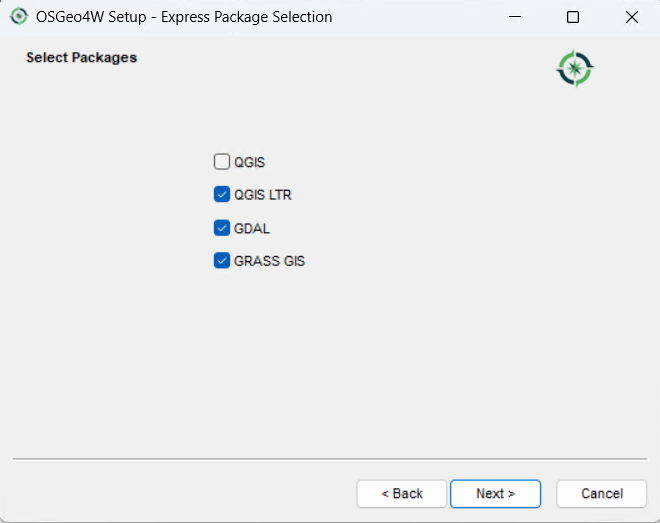Click the horizontal separator above the buttons
660x523 pixels.
pos(330,459)
